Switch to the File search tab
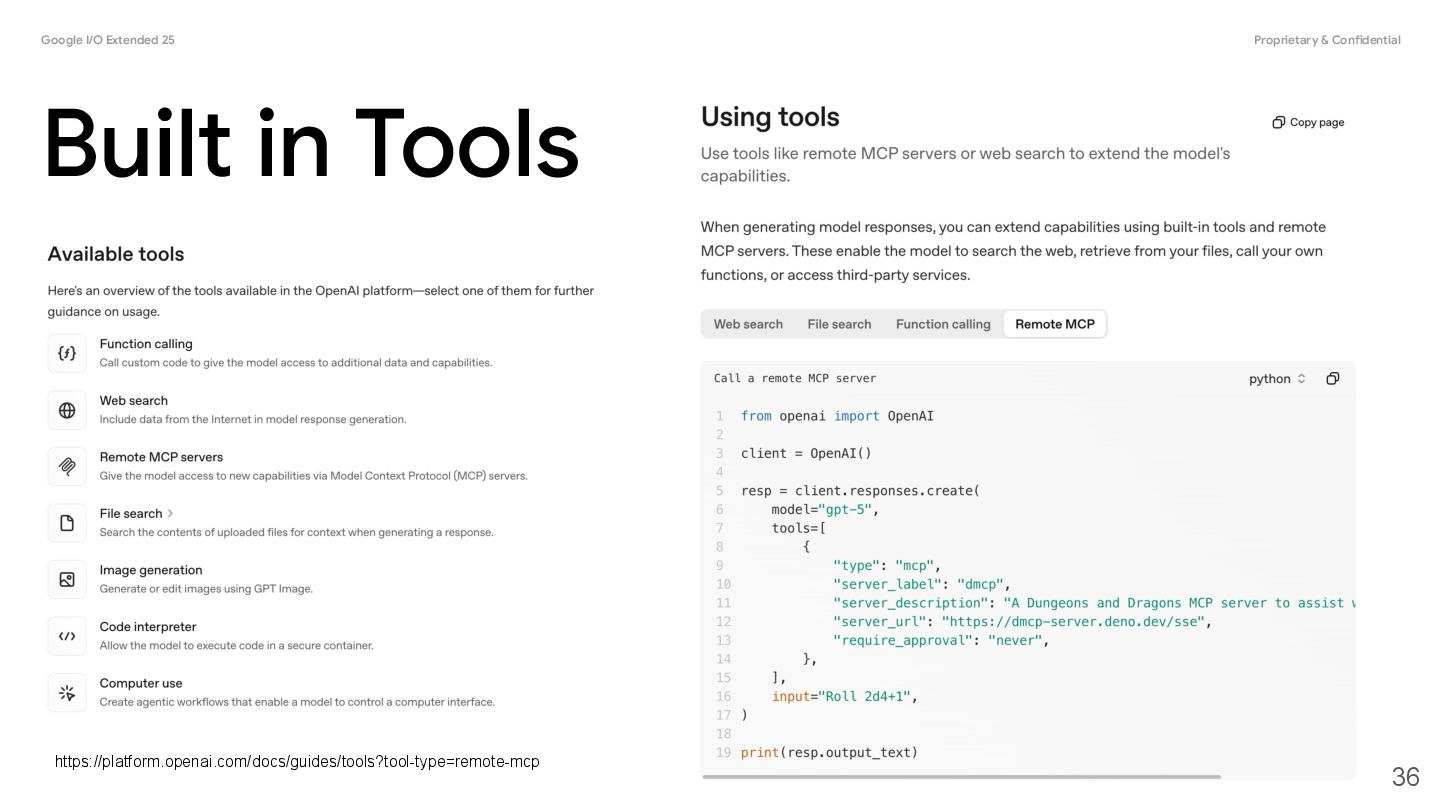The height and width of the screenshot is (810, 1440). 839,324
